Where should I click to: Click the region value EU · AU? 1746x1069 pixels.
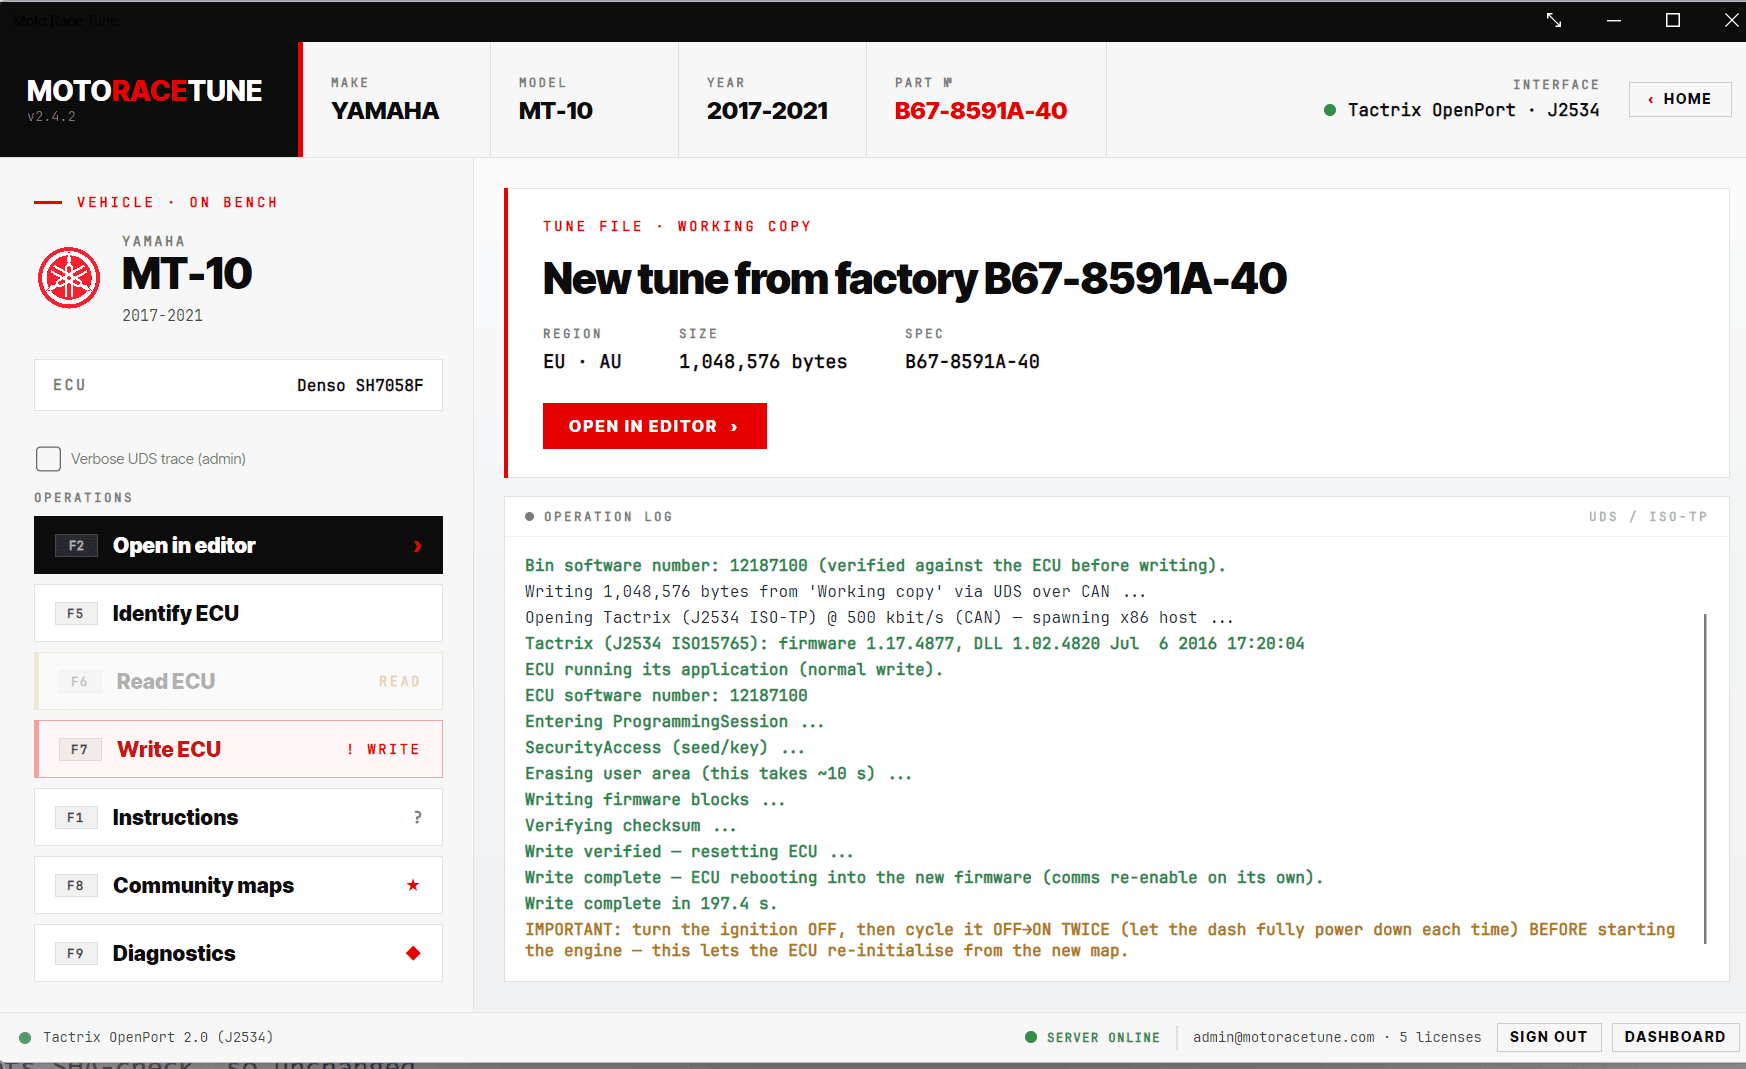coord(582,362)
